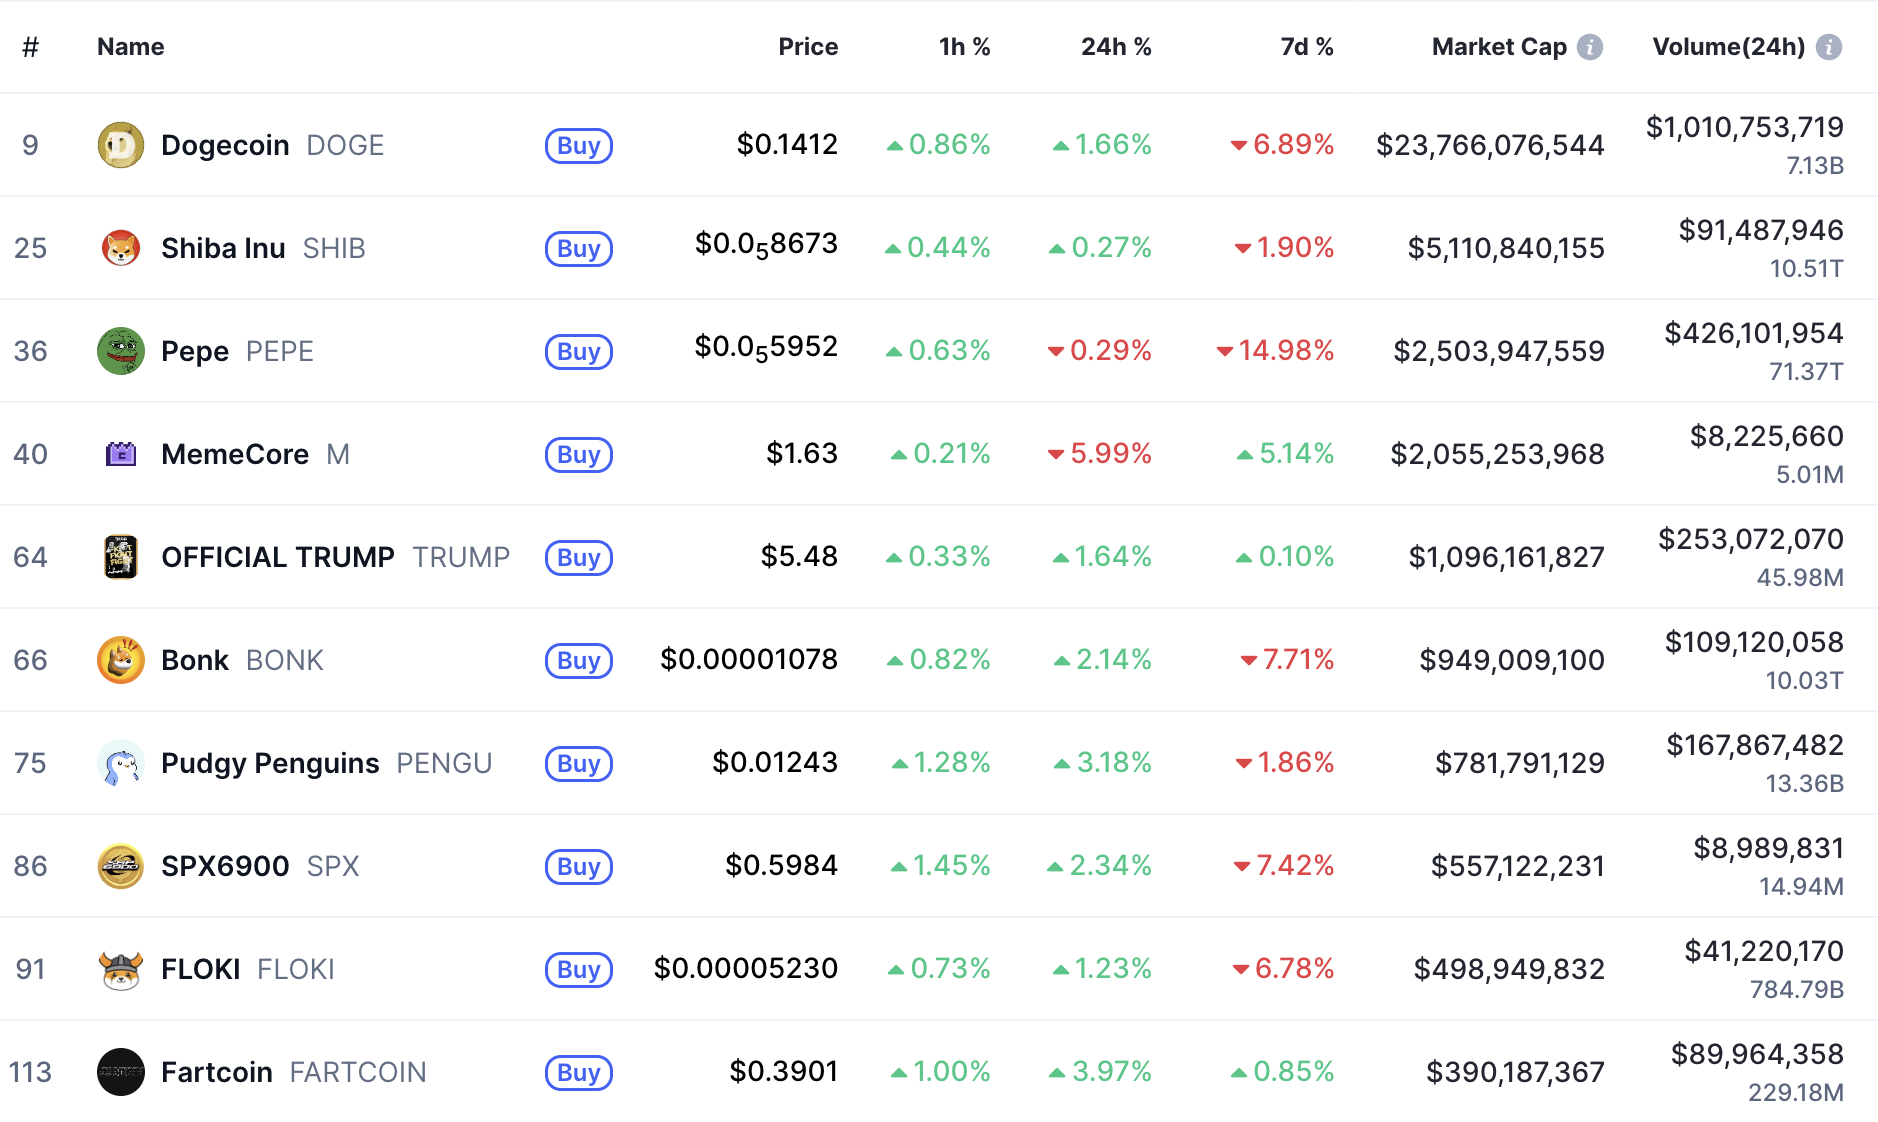1878x1122 pixels.
Task: Click the Bonk dog logo
Action: pyautogui.click(x=121, y=660)
